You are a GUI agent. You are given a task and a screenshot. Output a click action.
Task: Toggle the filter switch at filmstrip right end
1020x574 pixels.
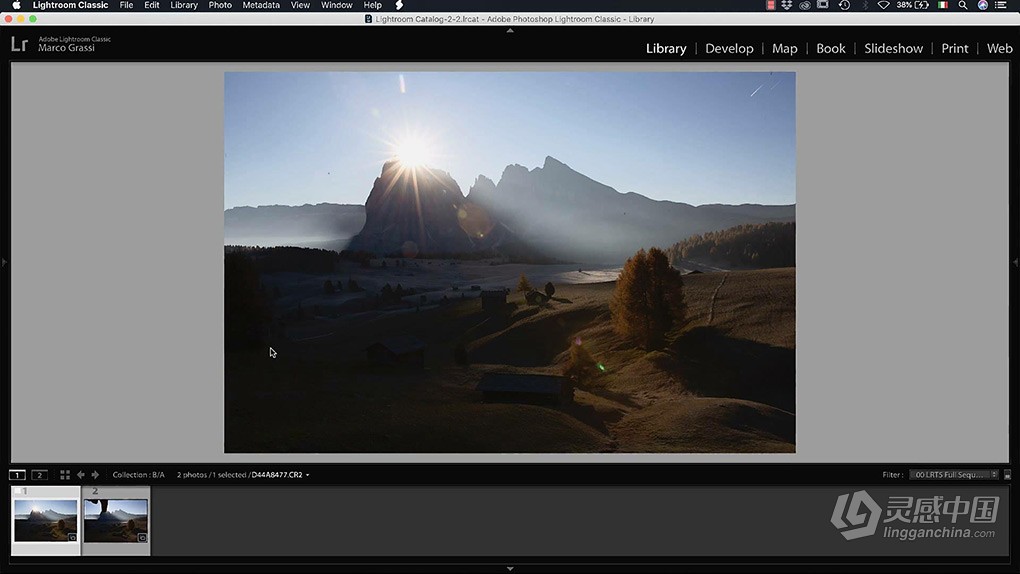(x=1007, y=475)
